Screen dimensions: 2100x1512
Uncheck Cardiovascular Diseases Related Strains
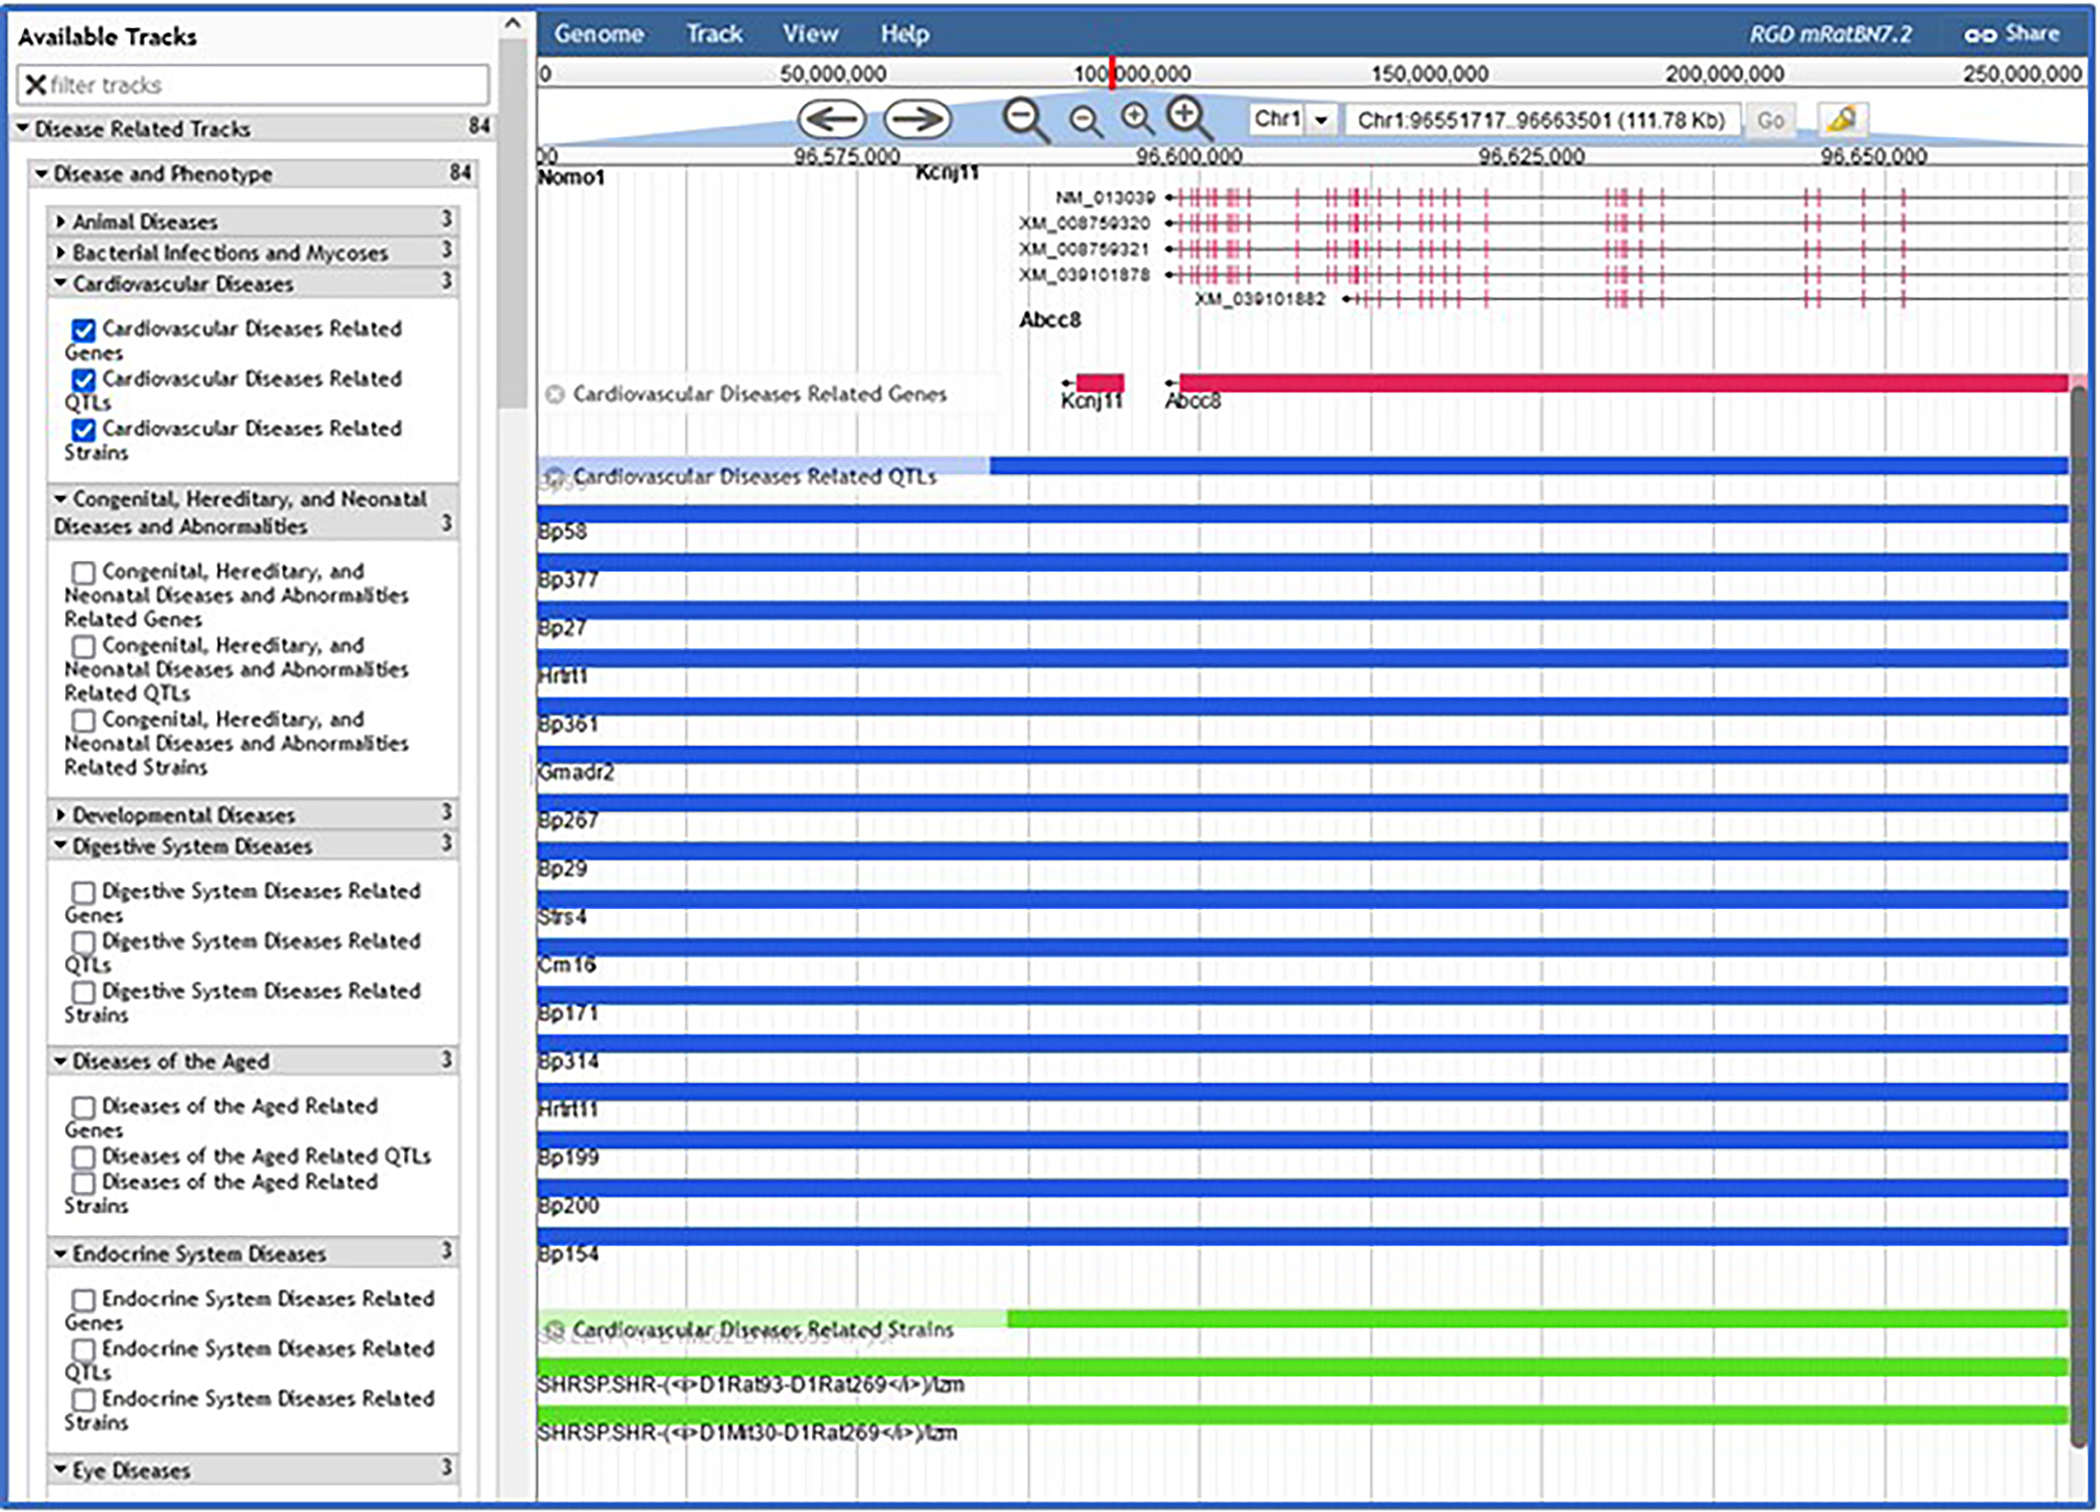[x=84, y=430]
